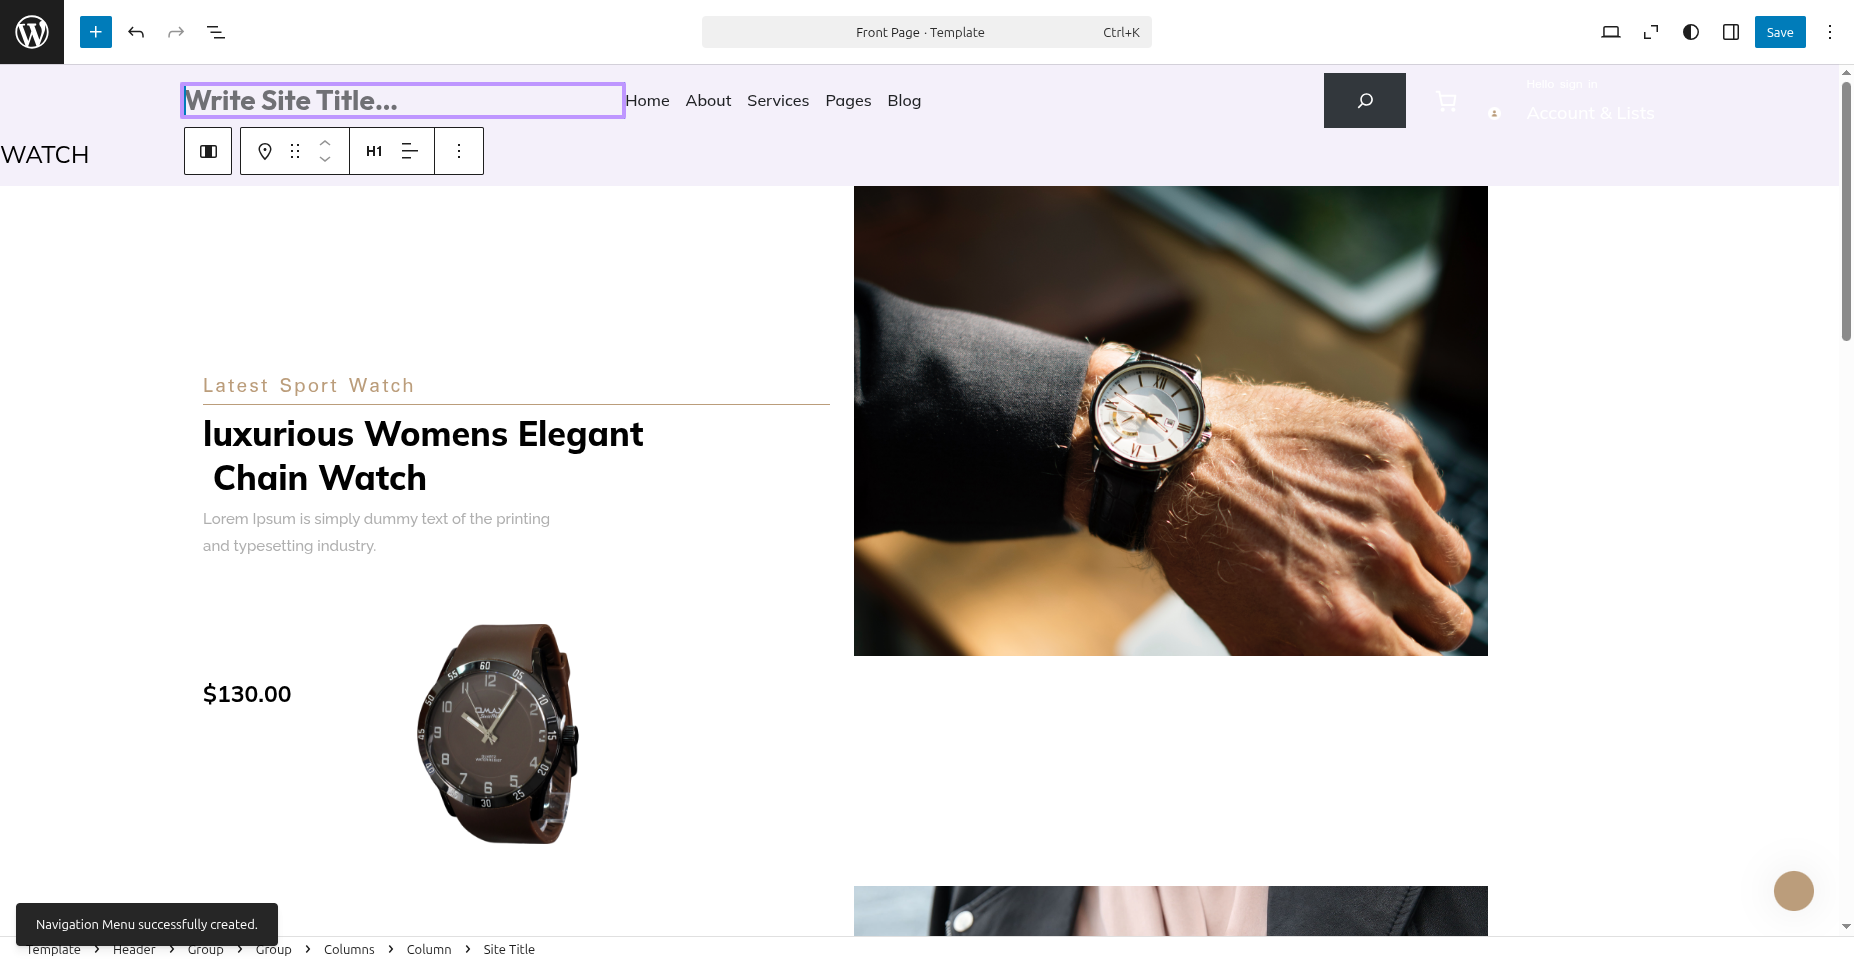Toggle the Settings sidebar panel
The width and height of the screenshot is (1854, 961).
[1731, 32]
